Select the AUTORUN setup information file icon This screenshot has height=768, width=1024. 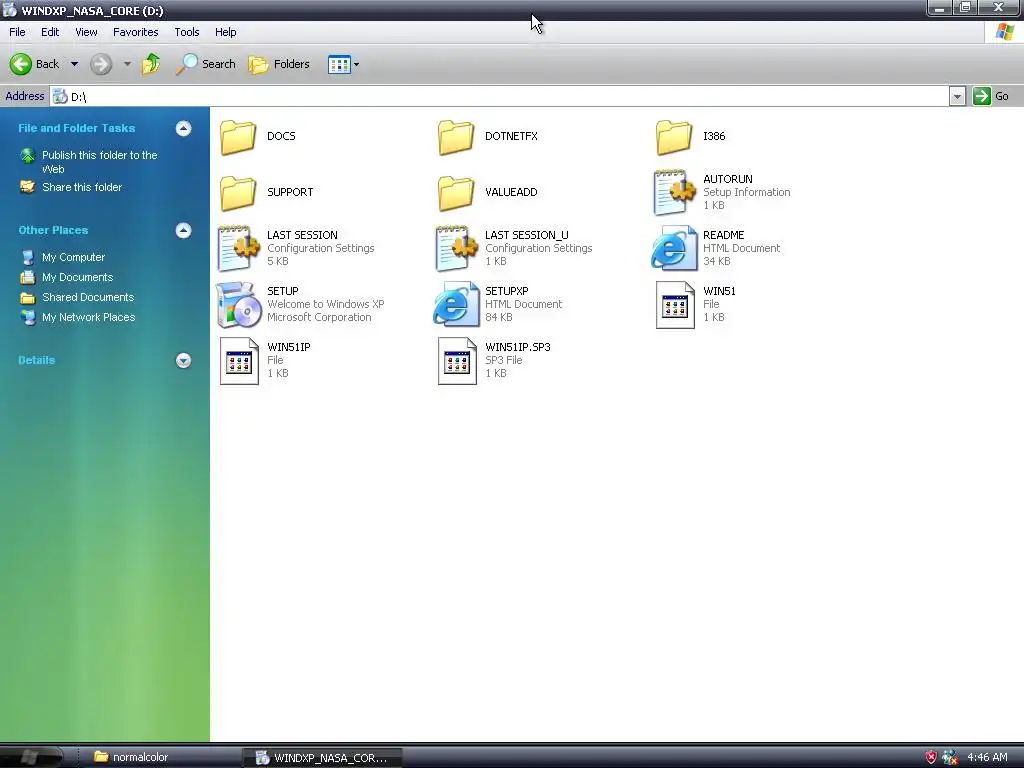pos(674,192)
